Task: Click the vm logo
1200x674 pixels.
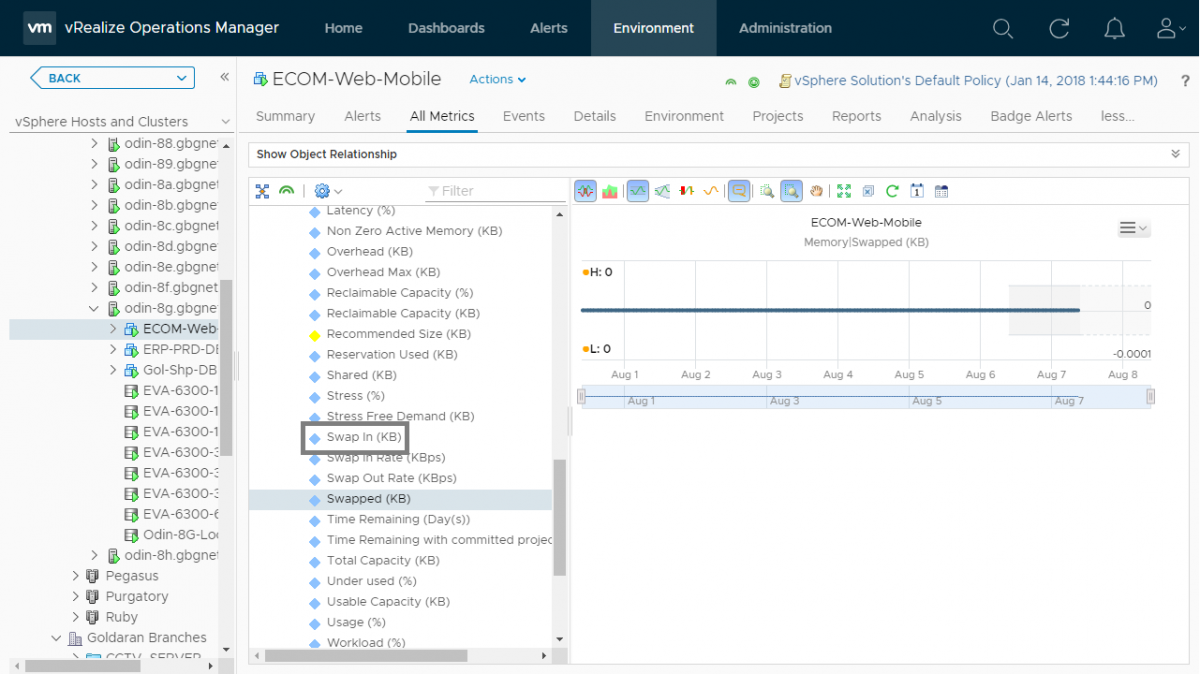Action: [39, 28]
